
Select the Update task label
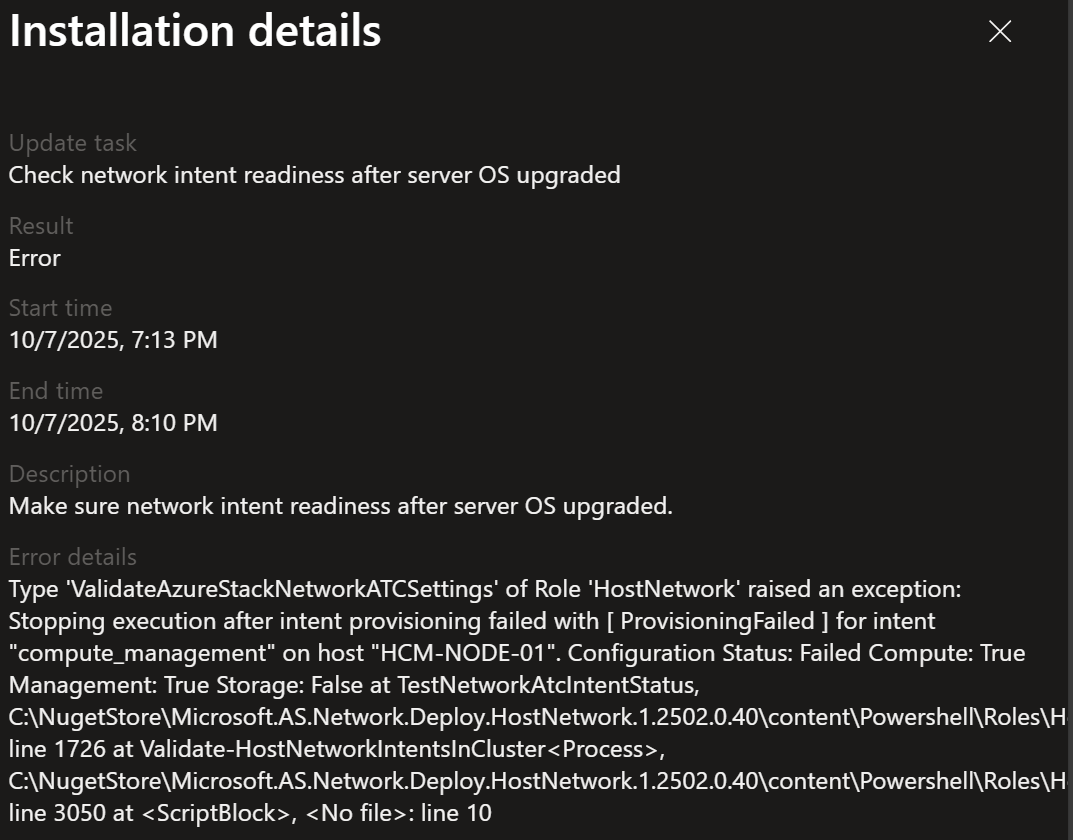(x=72, y=143)
